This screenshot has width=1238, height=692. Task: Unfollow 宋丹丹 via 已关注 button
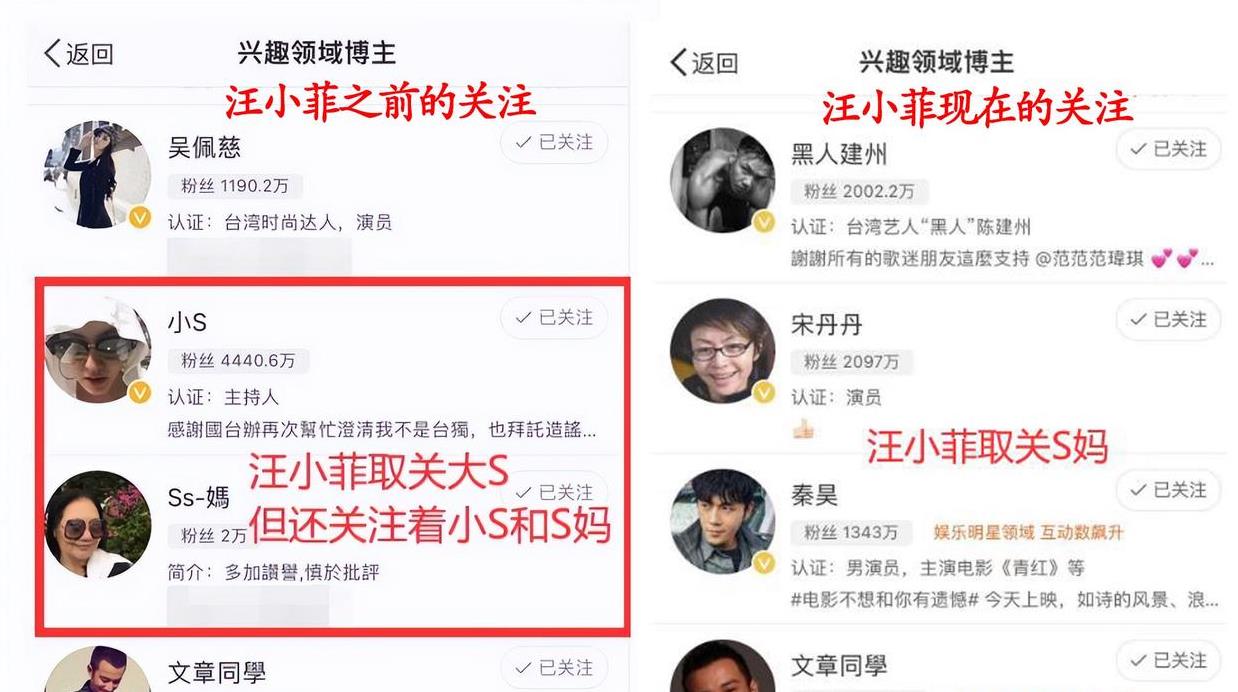tap(1169, 320)
